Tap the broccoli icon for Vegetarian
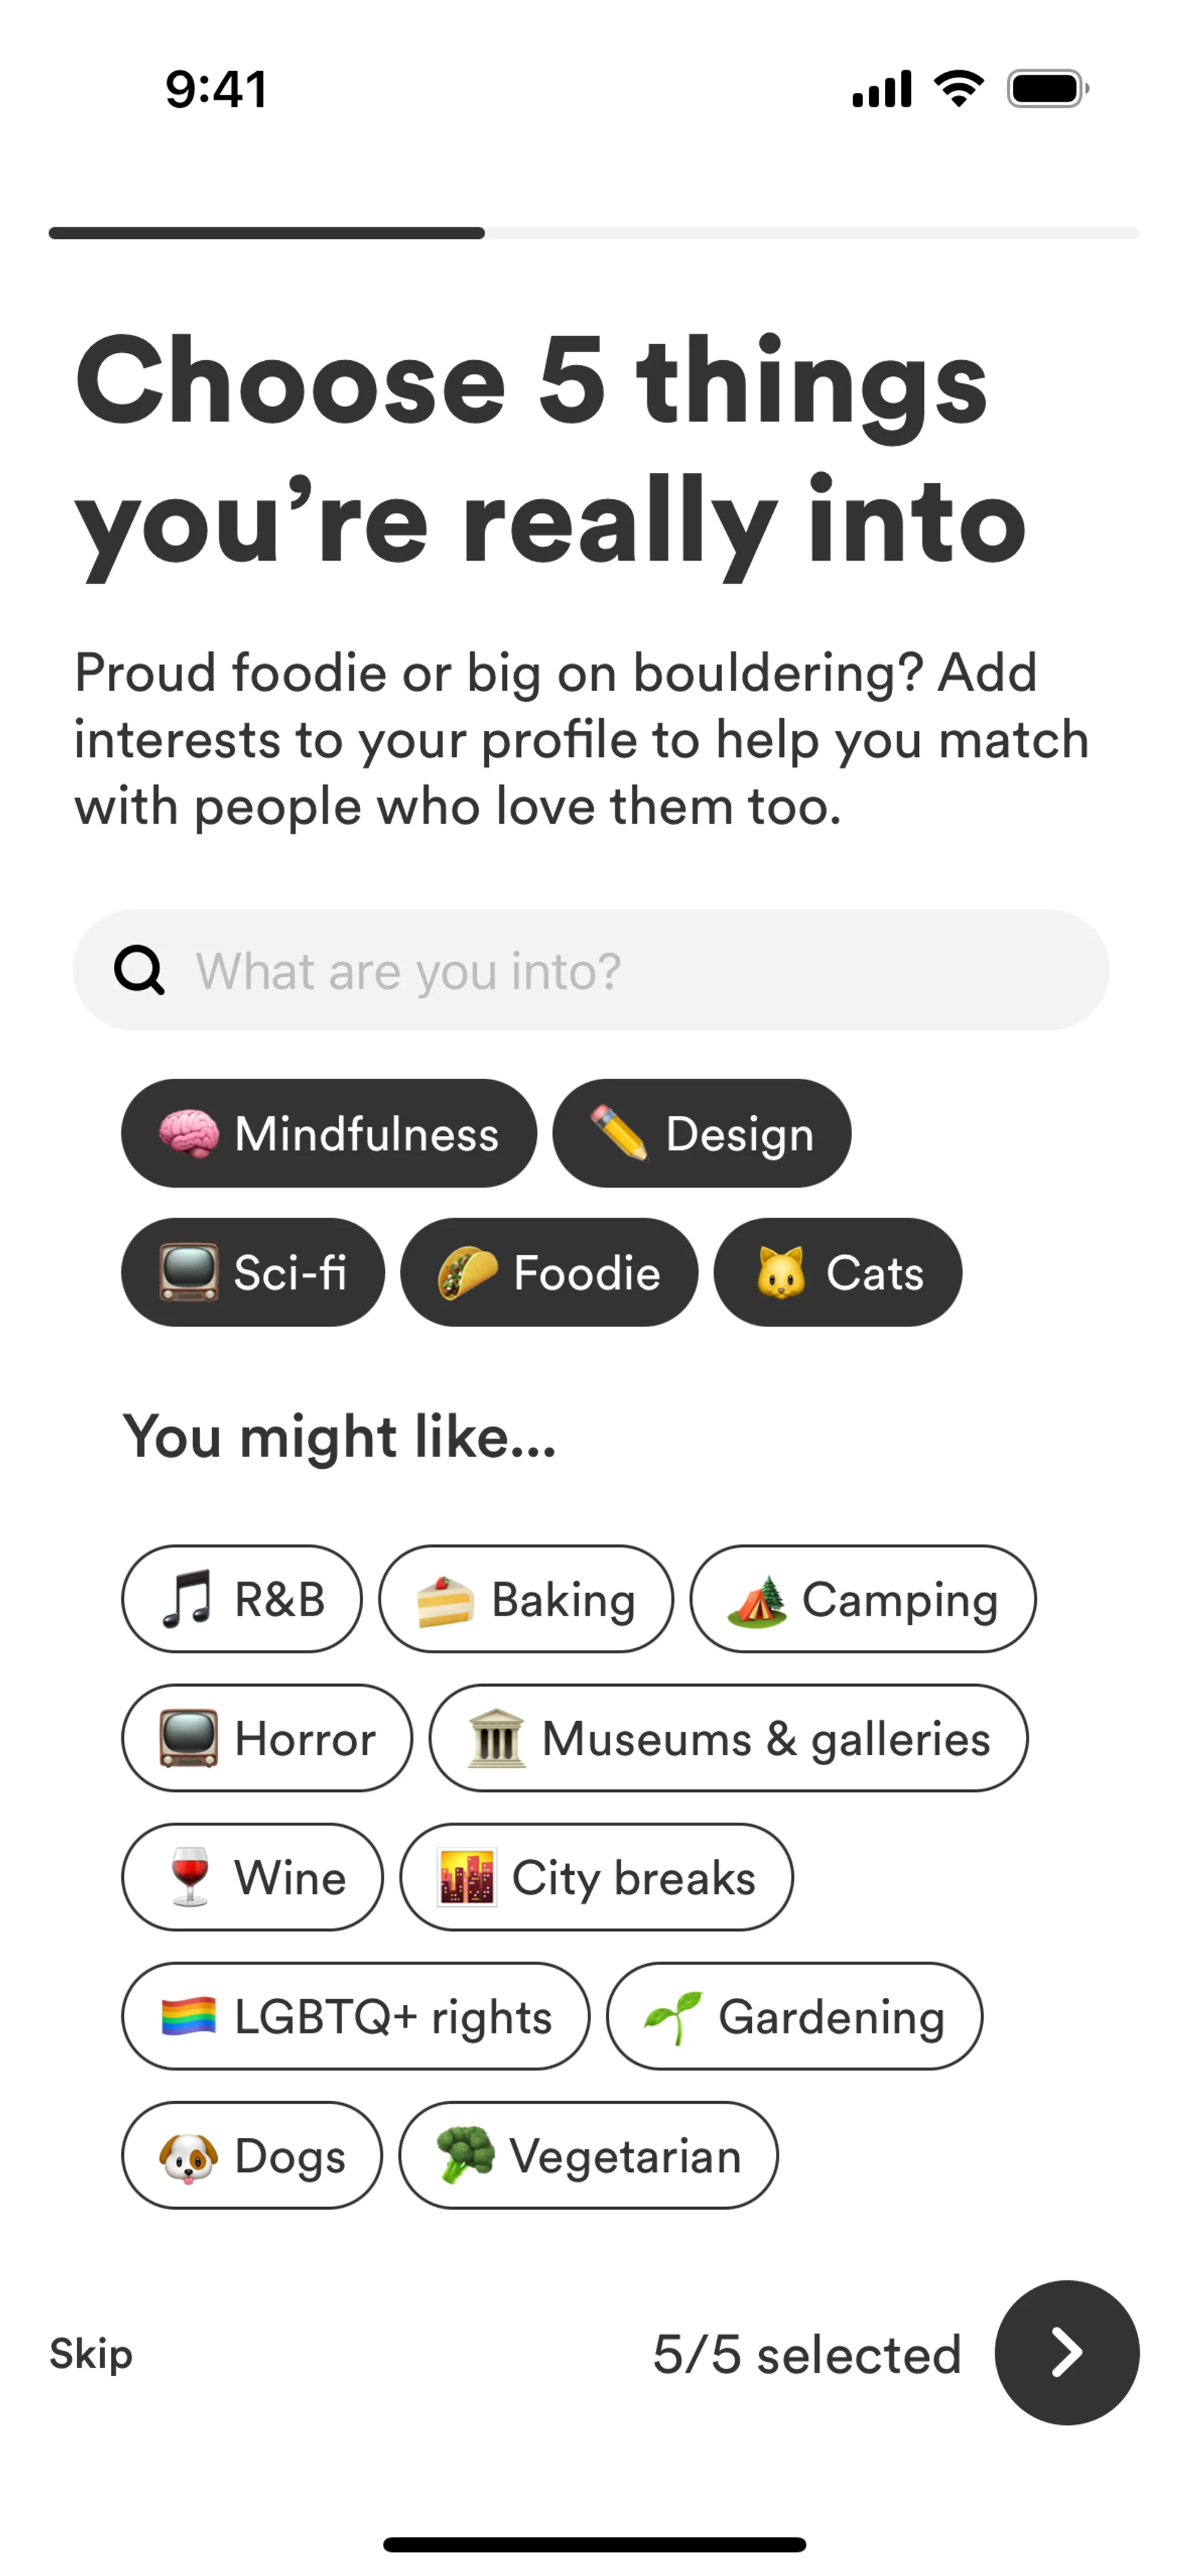The height and width of the screenshot is (2576, 1188). point(465,2155)
